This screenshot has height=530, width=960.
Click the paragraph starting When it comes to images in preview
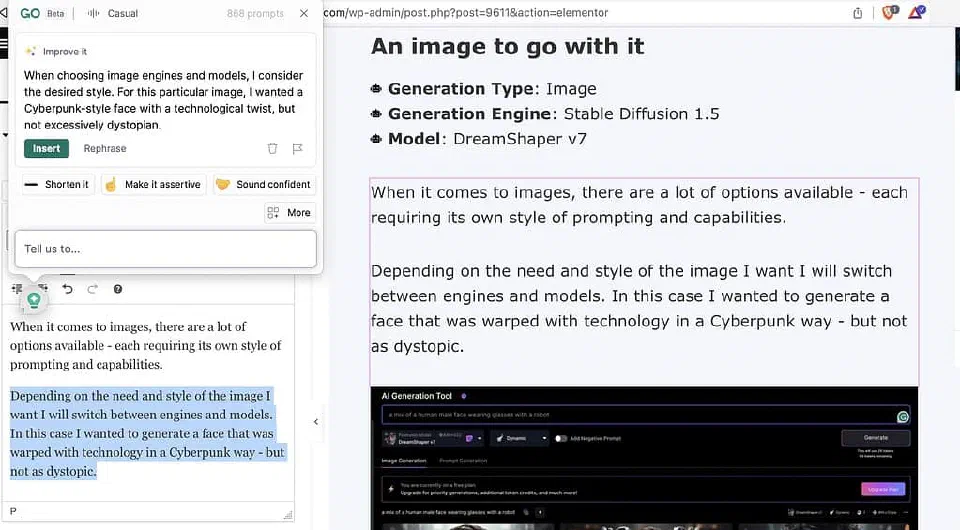[639, 205]
